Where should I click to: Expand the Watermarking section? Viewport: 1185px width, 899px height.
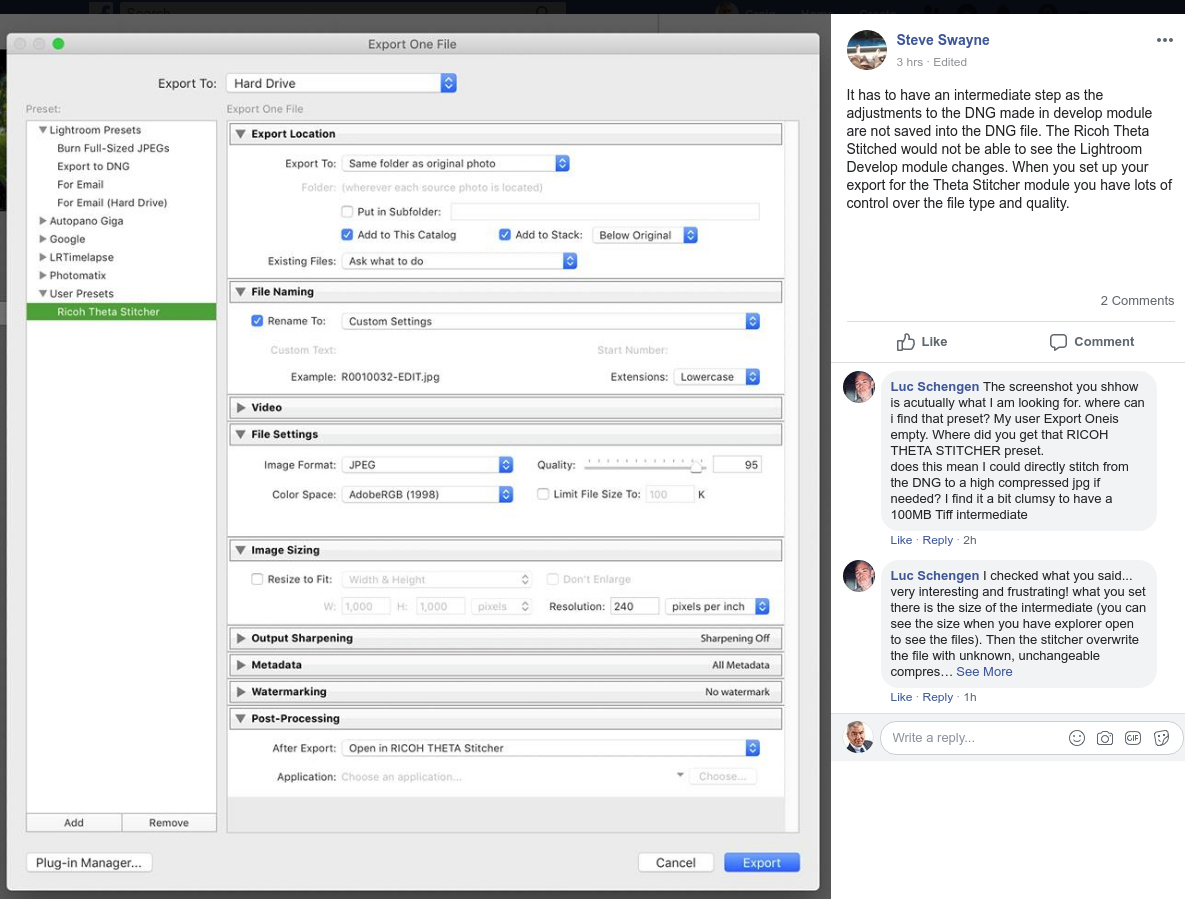click(x=240, y=692)
